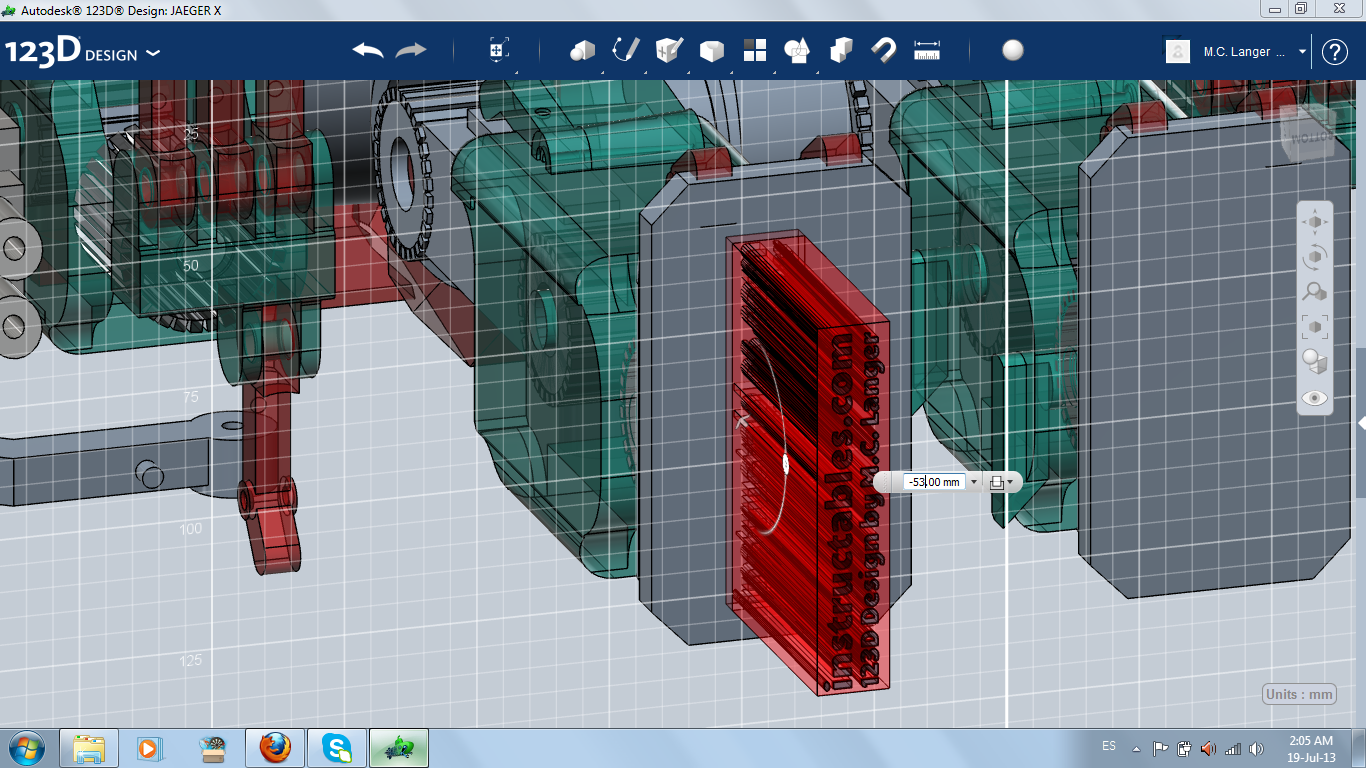Open the Sketch tool

point(625,51)
